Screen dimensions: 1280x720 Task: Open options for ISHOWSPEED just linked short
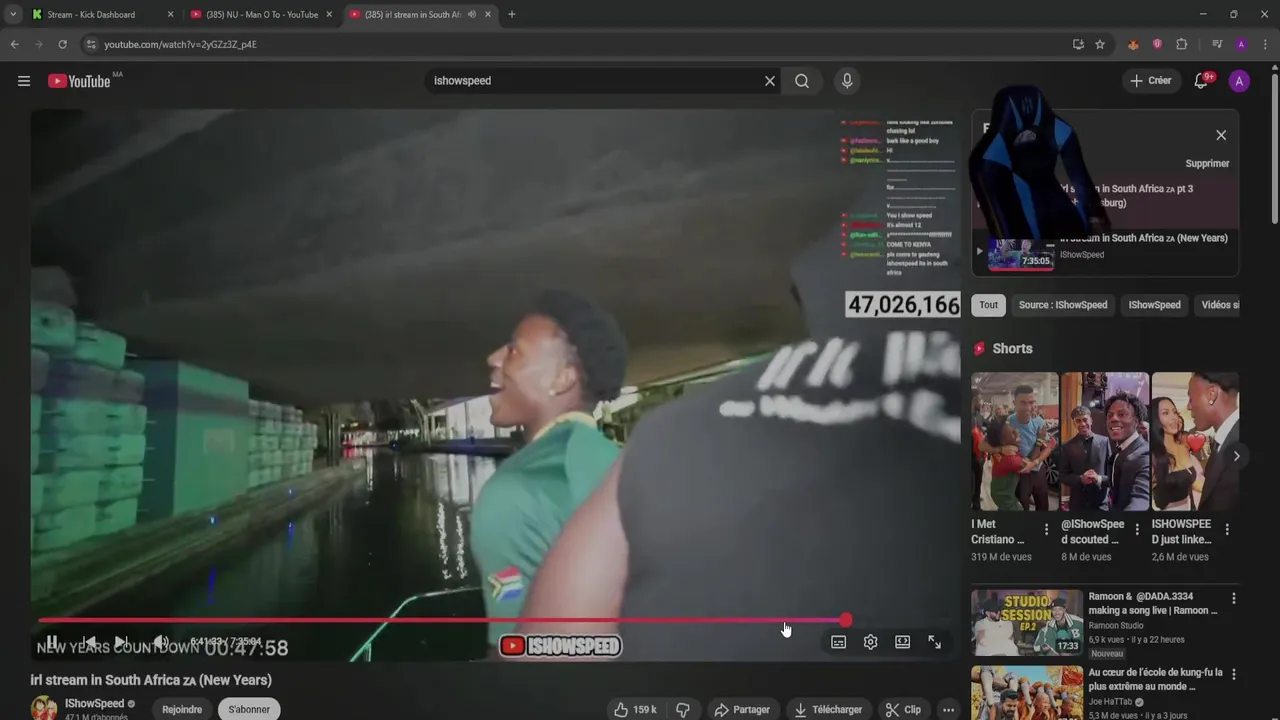pos(1227,529)
